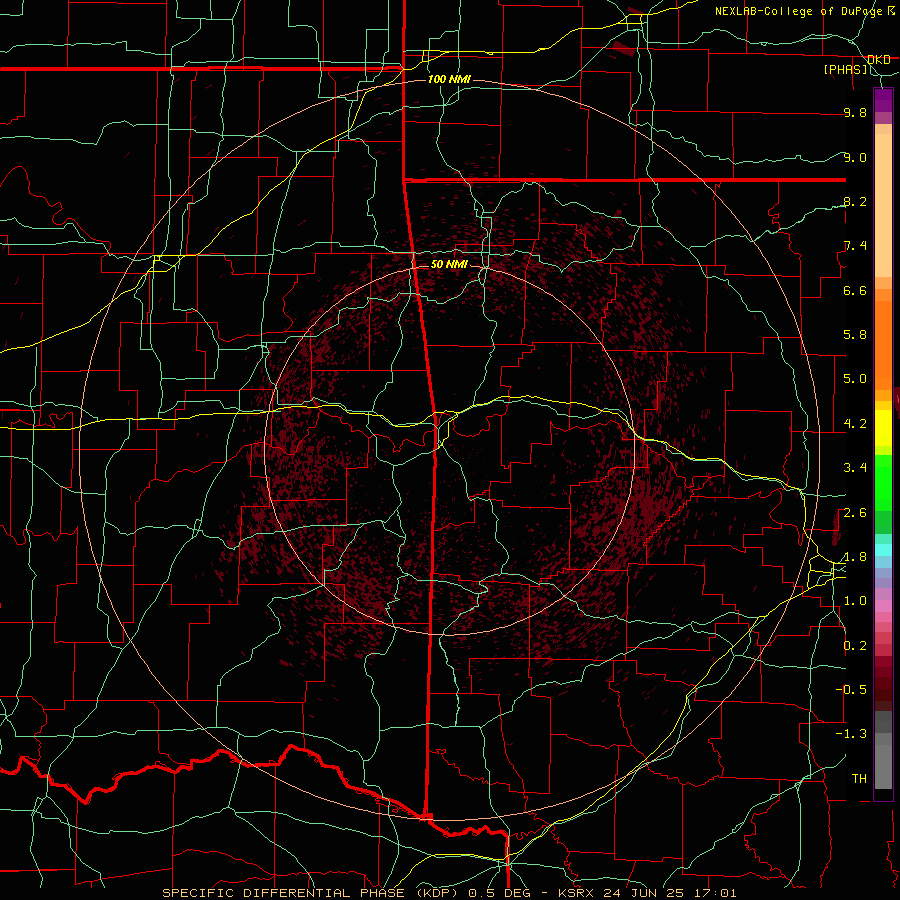Click the TH label on the color scale
The width and height of the screenshot is (900, 900).
[x=859, y=779]
